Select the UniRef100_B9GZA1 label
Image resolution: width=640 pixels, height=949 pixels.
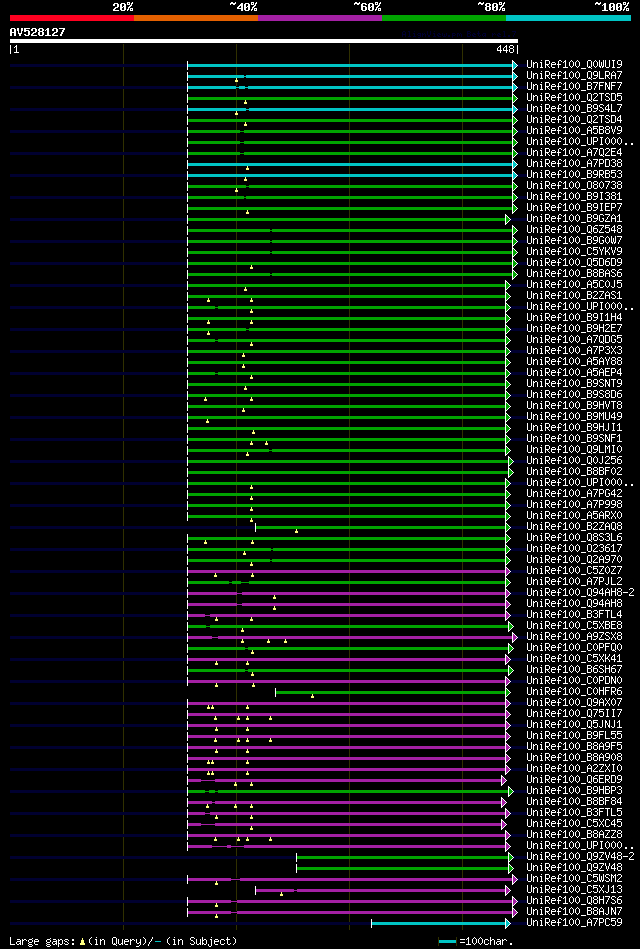(x=575, y=218)
